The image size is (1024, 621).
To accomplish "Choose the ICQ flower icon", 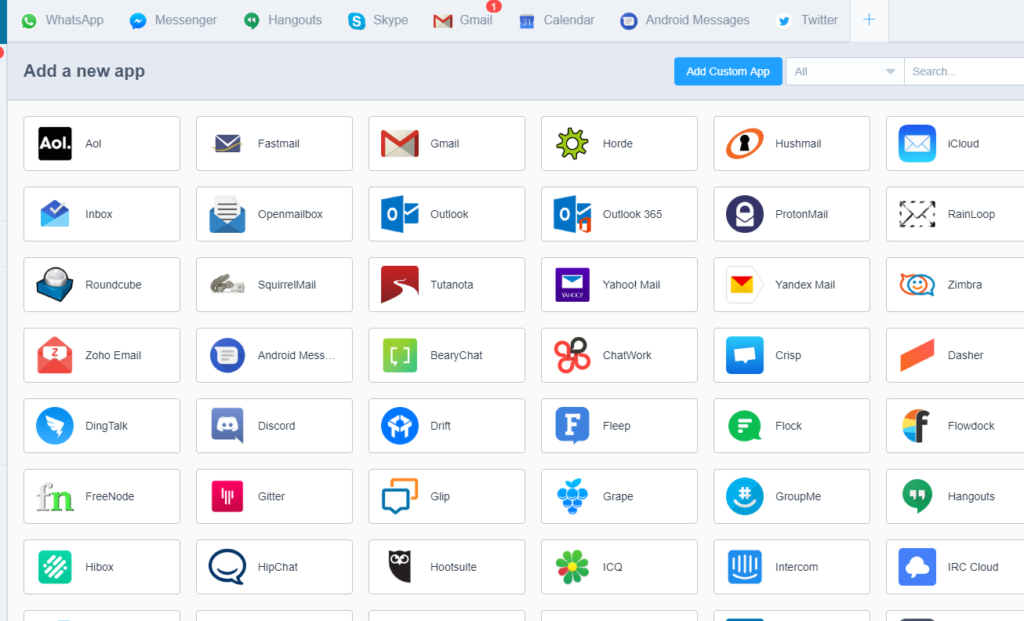I will click(572, 567).
